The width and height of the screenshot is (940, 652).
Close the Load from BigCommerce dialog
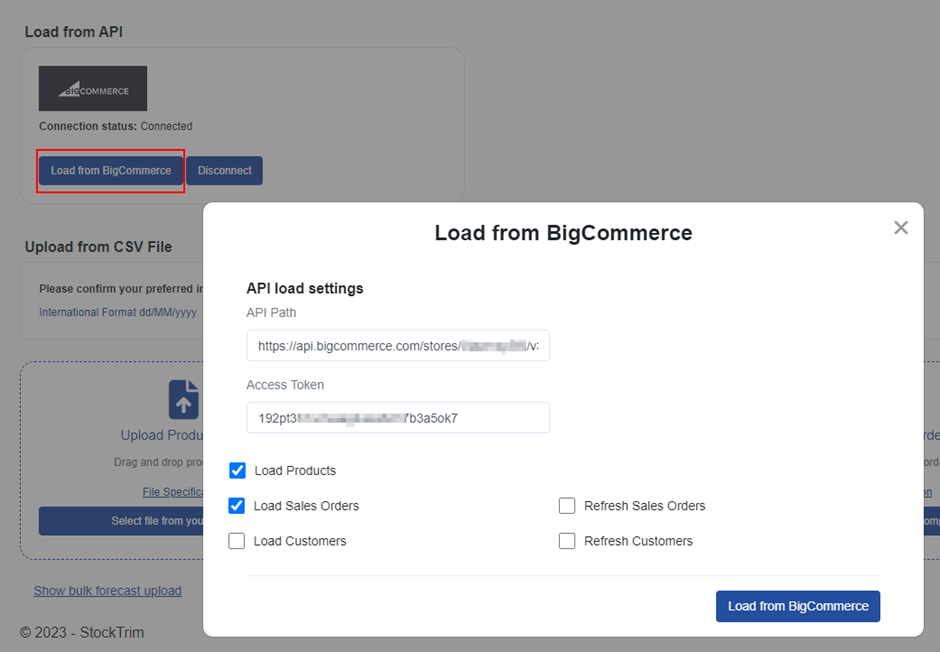pos(900,228)
